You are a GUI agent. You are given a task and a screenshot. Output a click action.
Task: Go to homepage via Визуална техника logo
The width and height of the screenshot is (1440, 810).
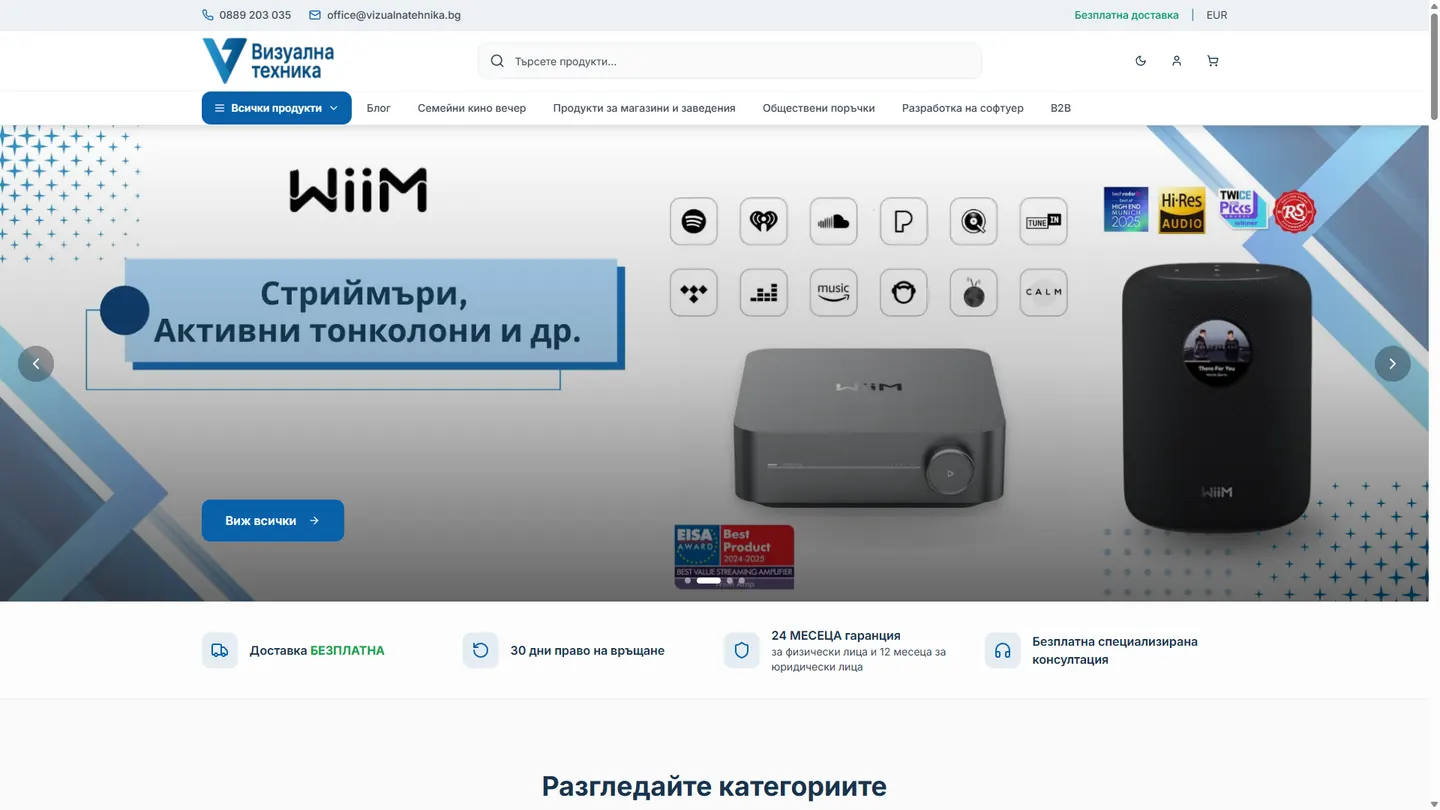(x=268, y=61)
